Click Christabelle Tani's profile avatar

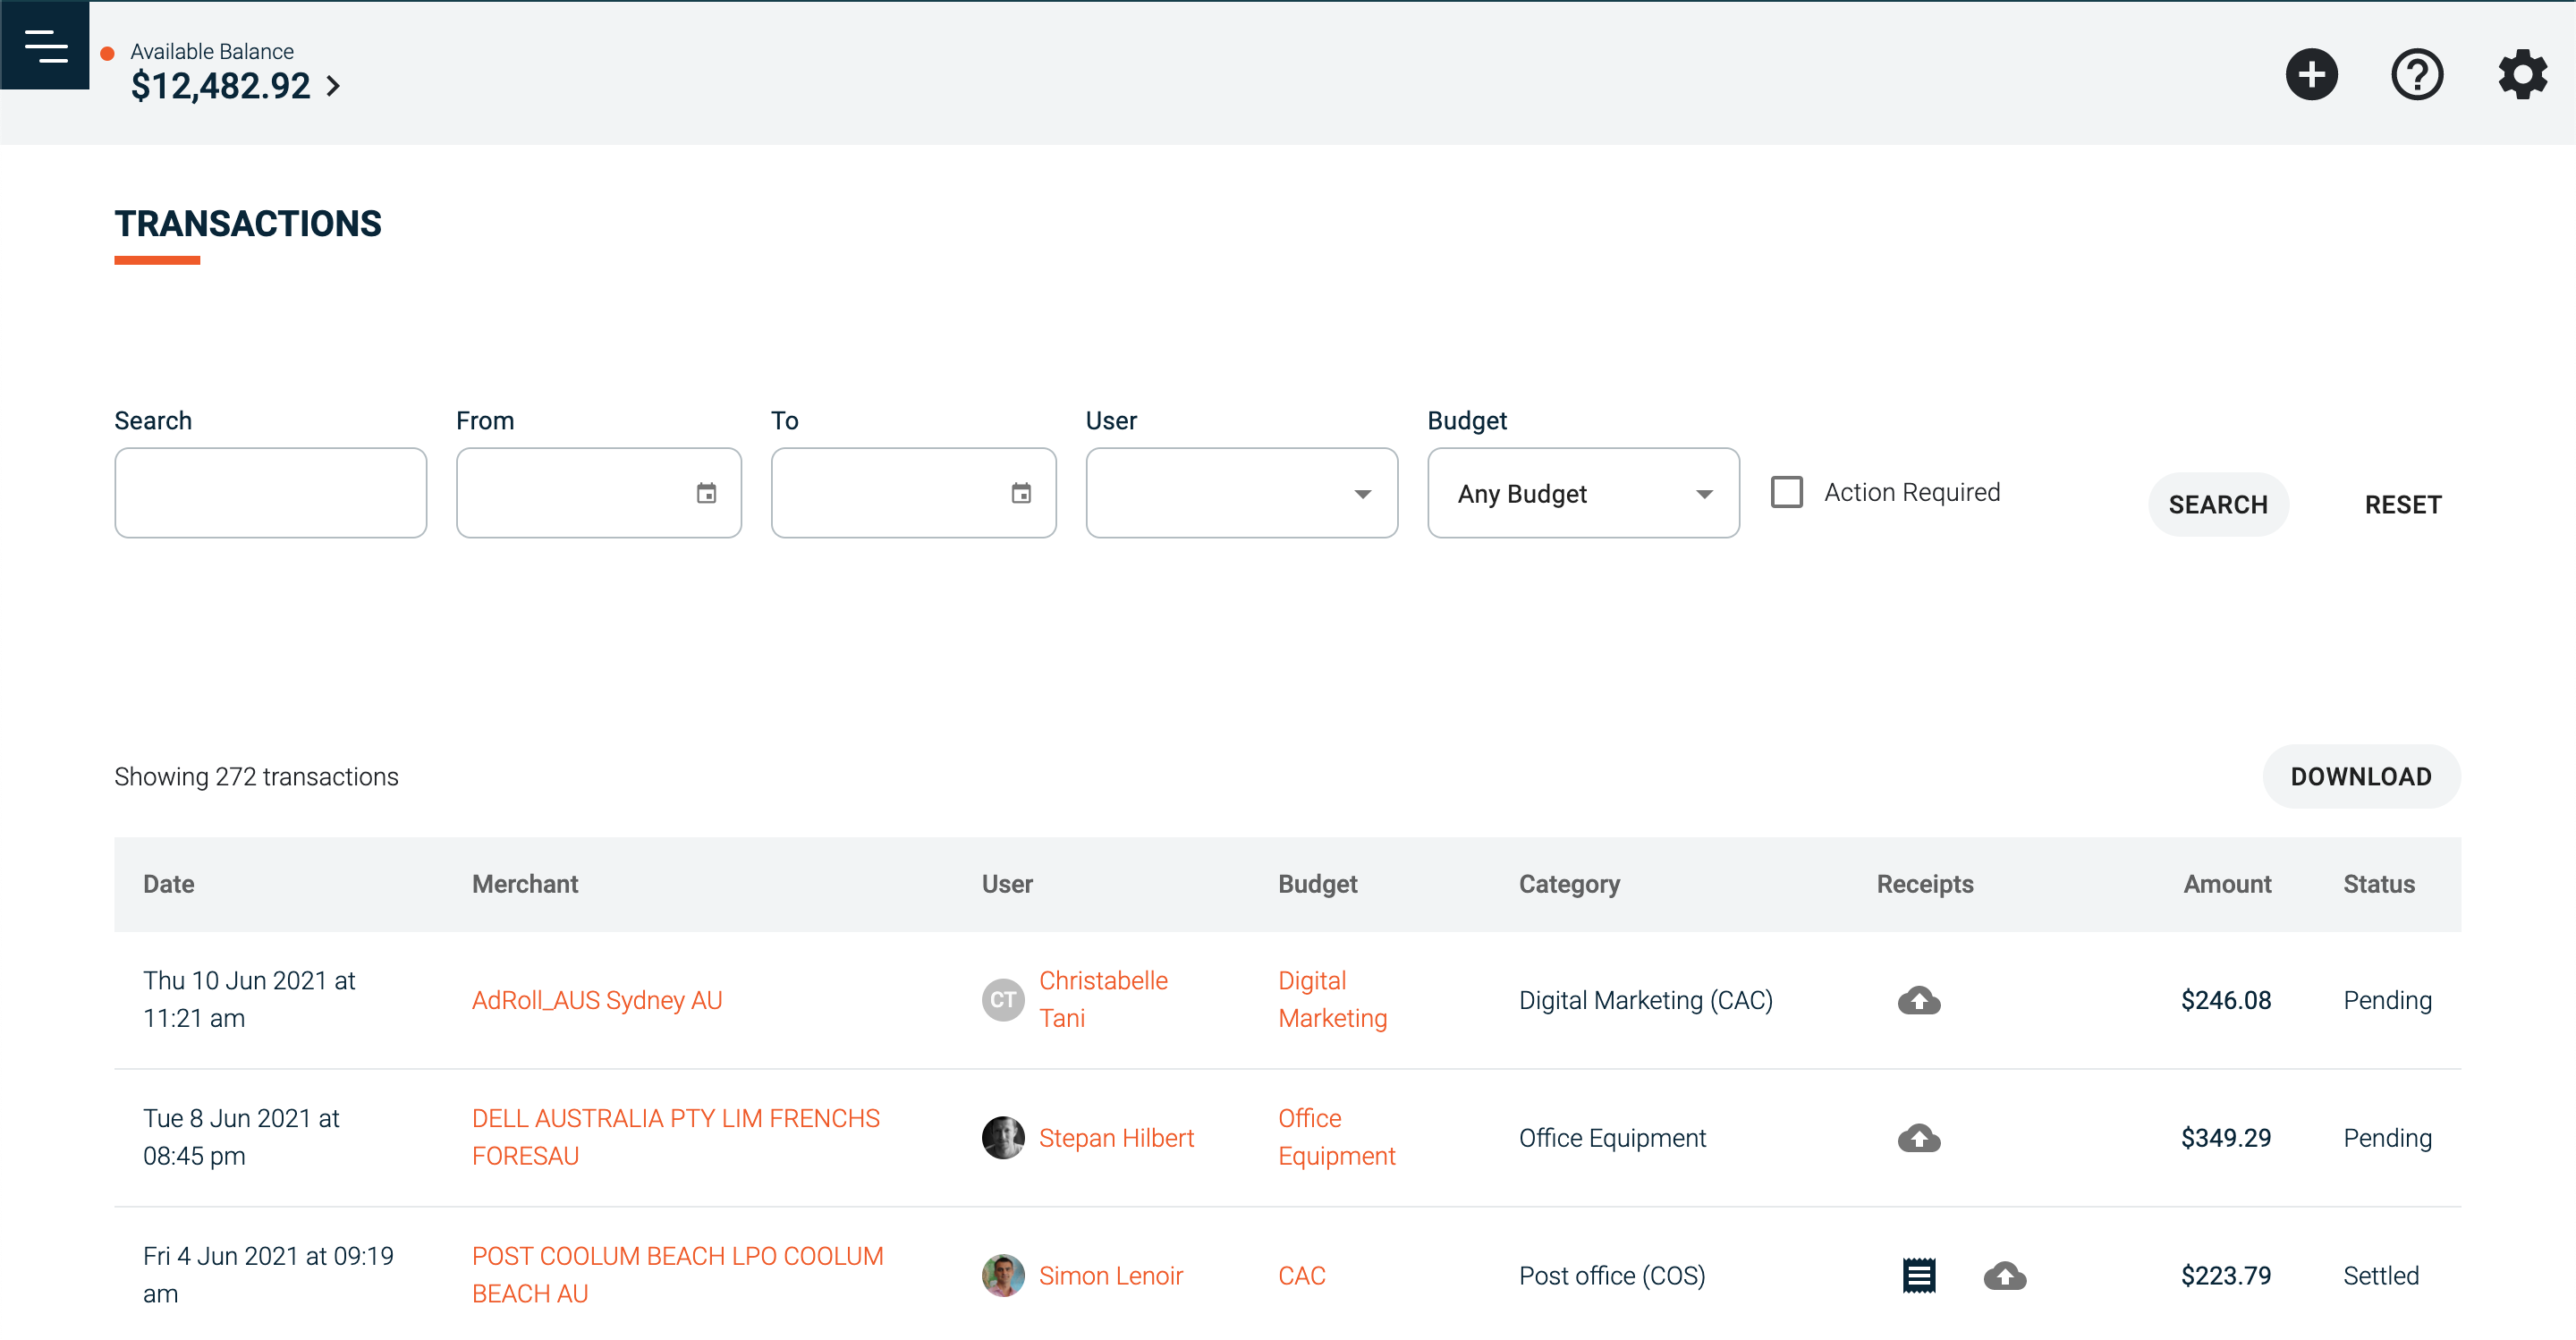coord(1002,999)
